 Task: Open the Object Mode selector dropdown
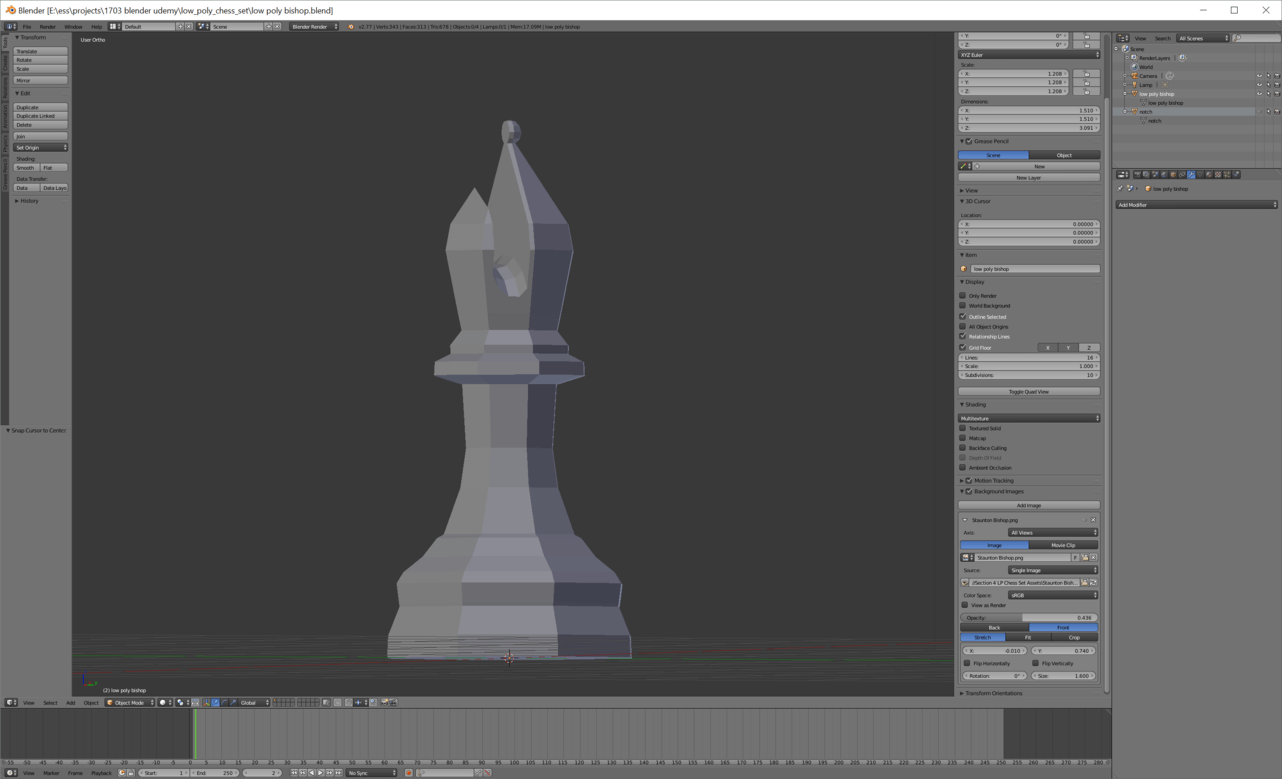coord(130,703)
